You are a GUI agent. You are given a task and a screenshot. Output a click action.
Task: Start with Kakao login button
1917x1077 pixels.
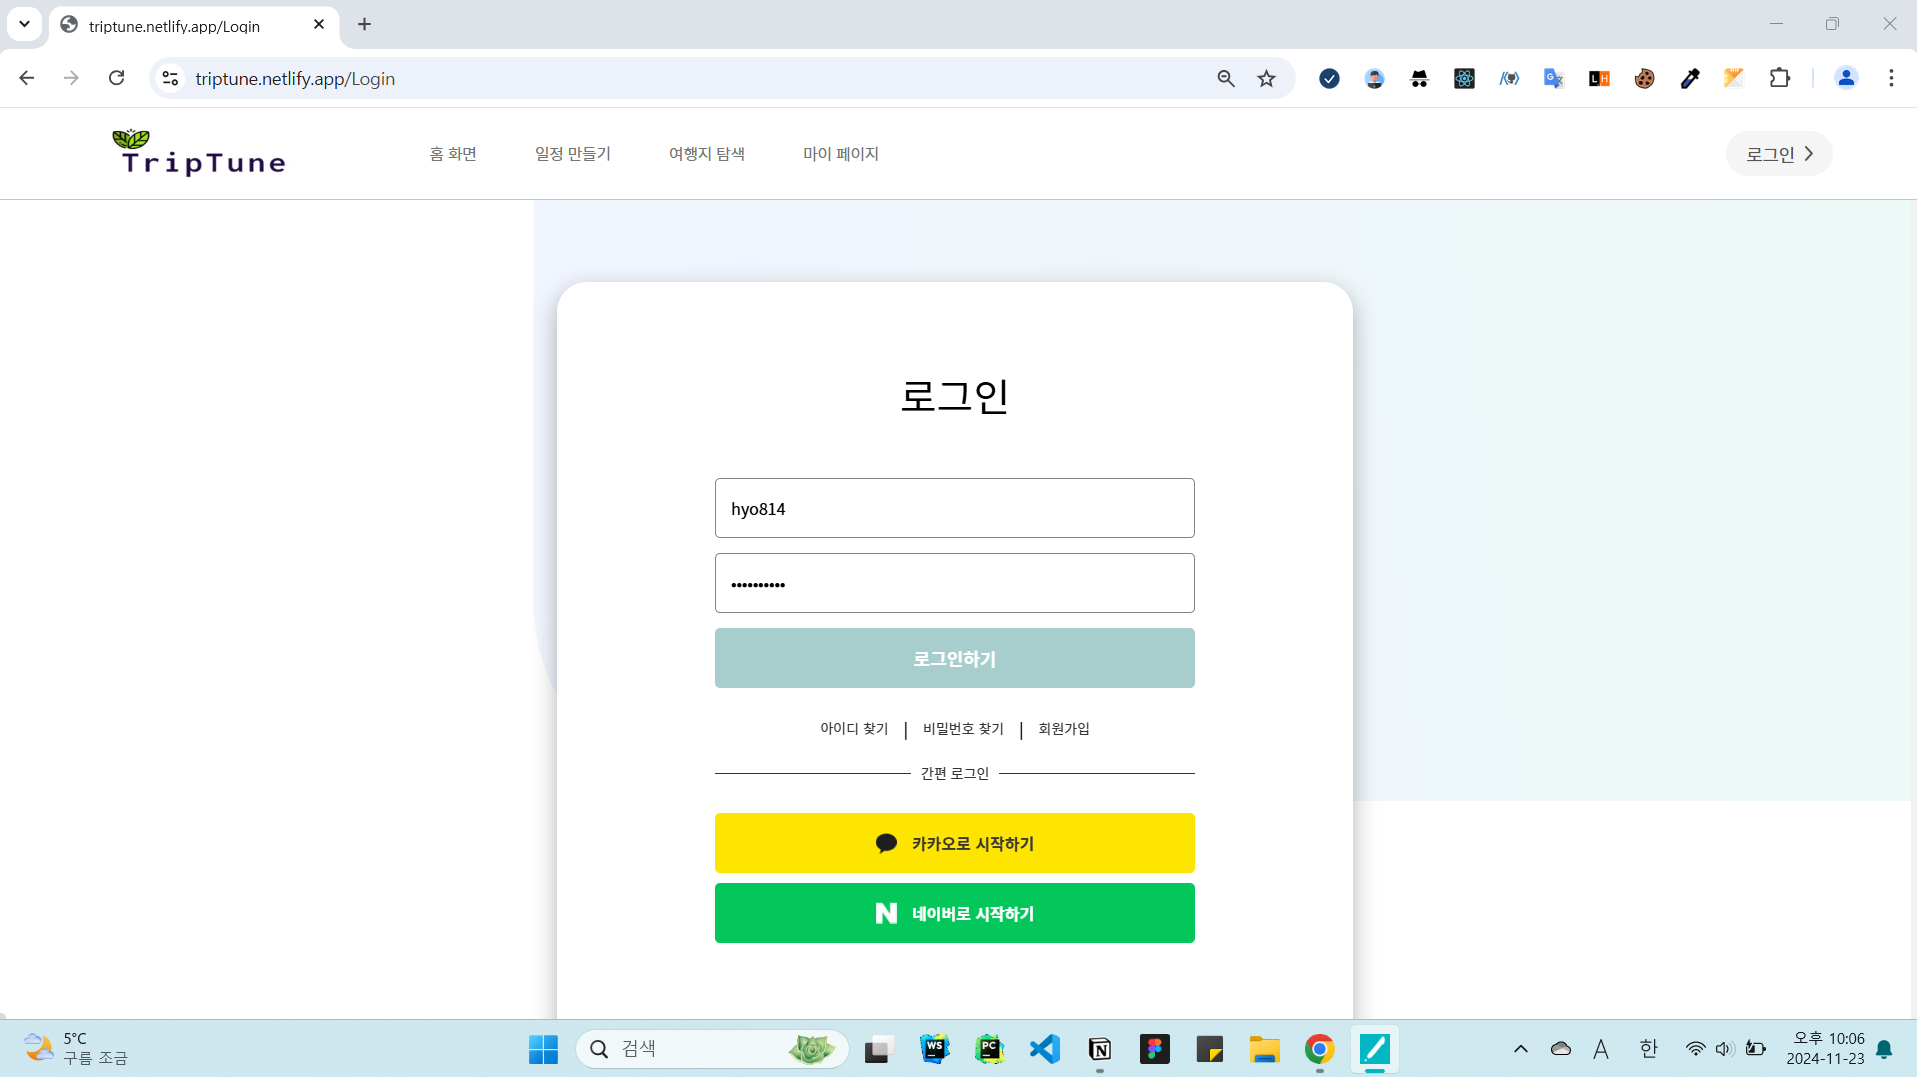954,843
